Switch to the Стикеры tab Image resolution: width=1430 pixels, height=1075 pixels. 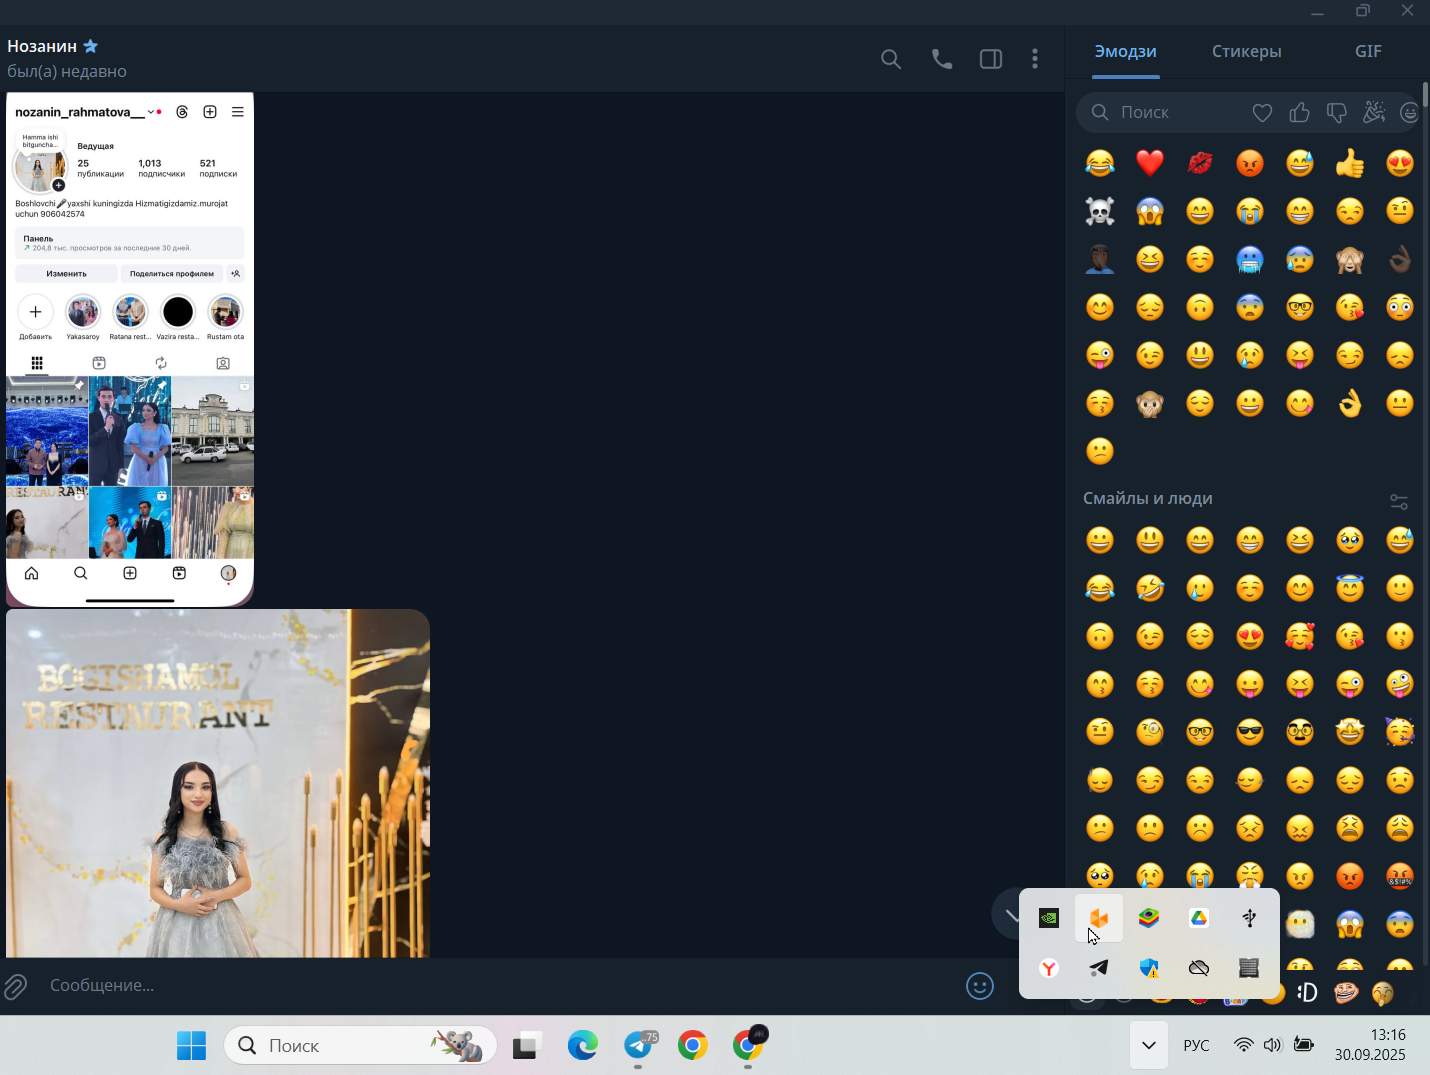[1246, 51]
